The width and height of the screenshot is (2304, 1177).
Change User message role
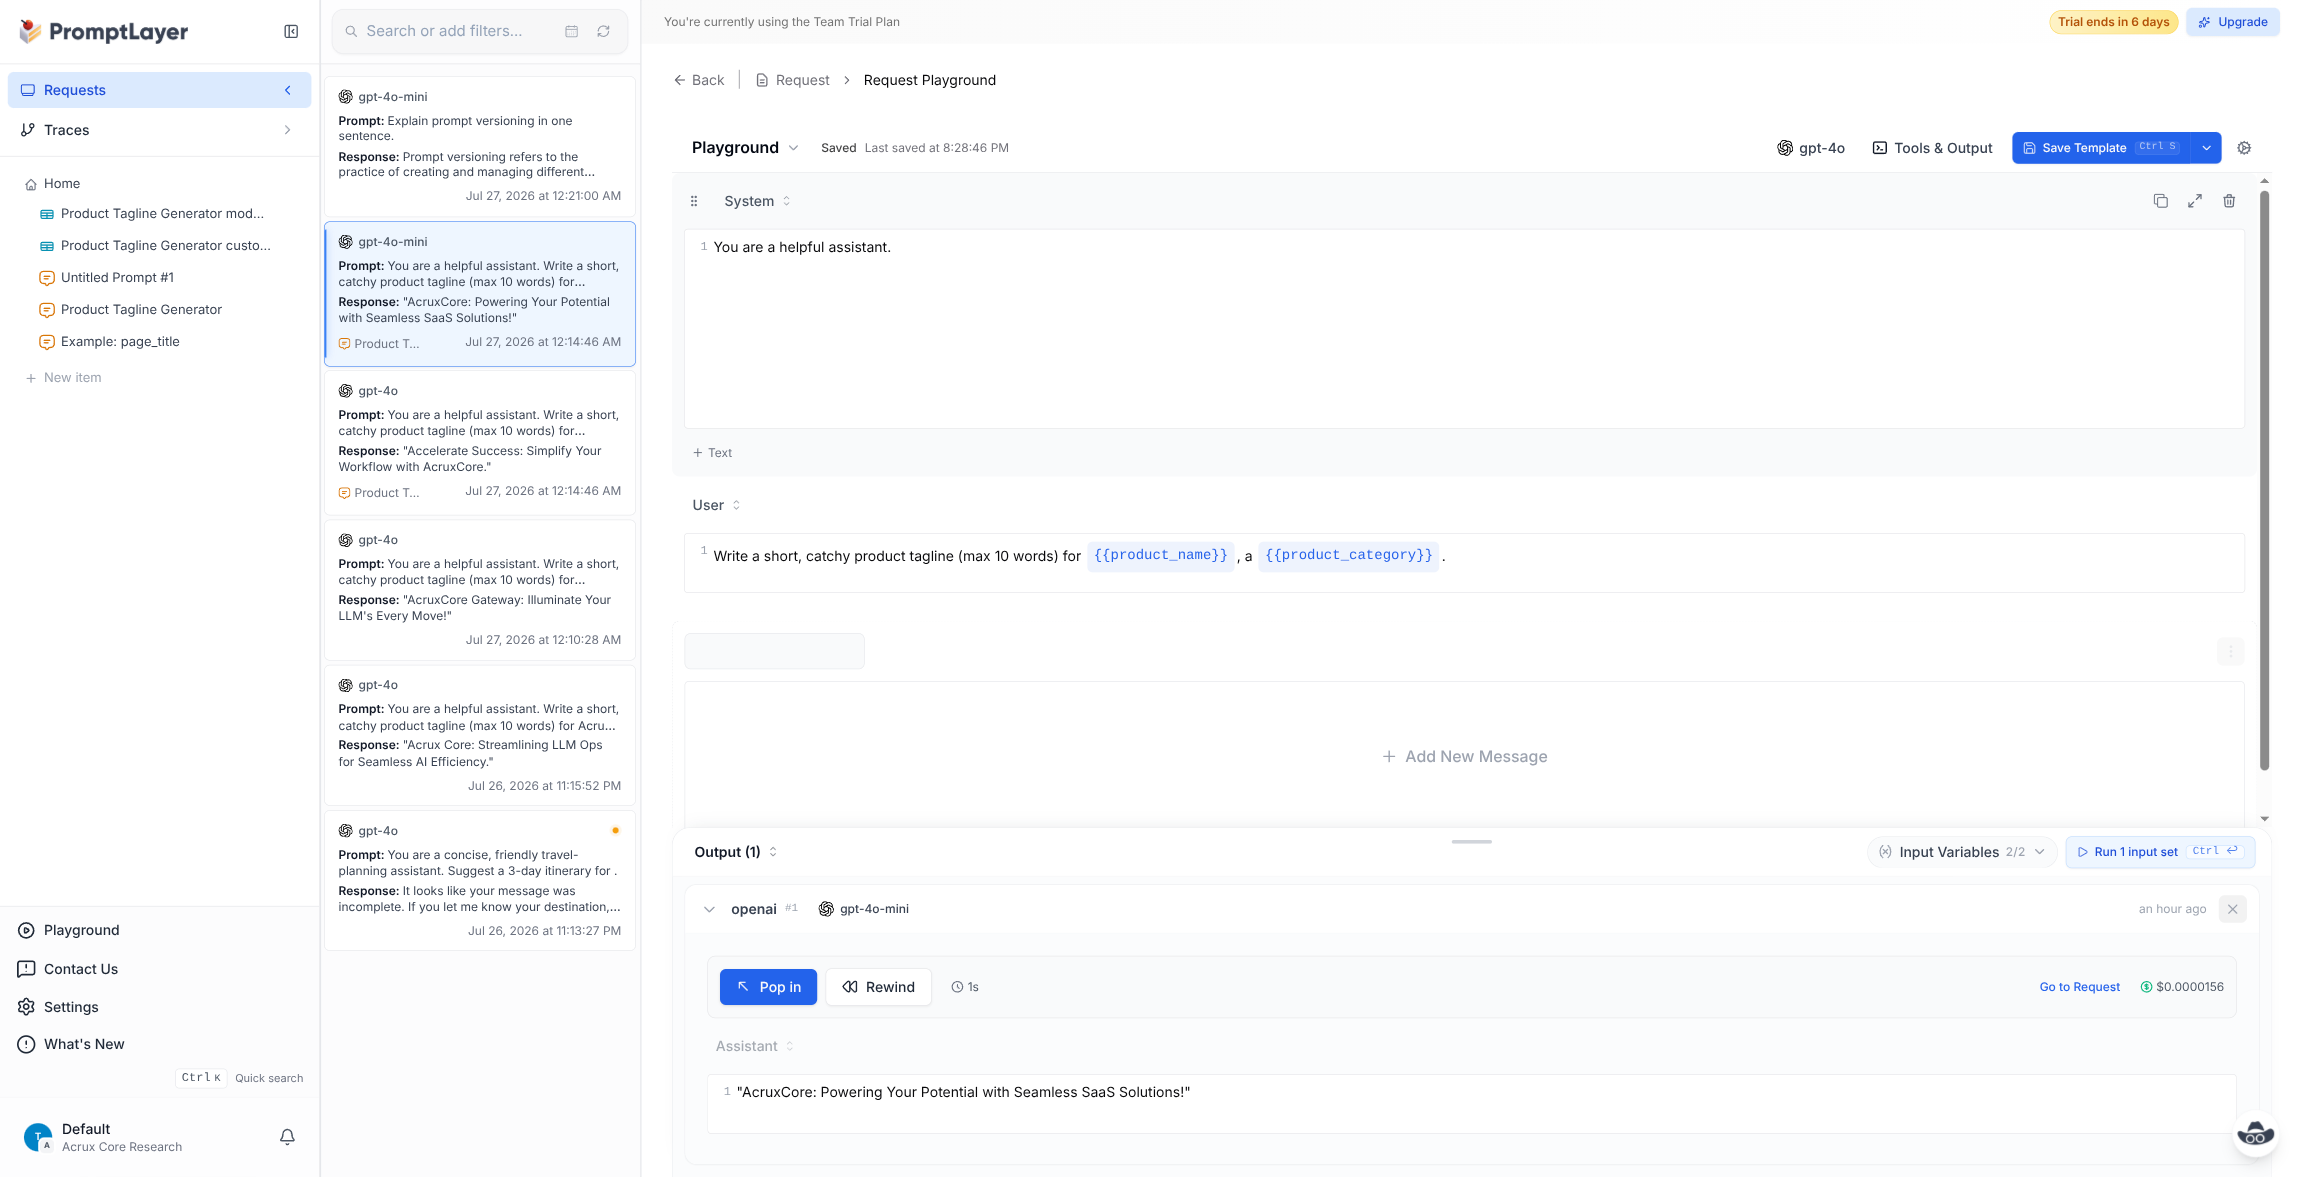point(716,505)
